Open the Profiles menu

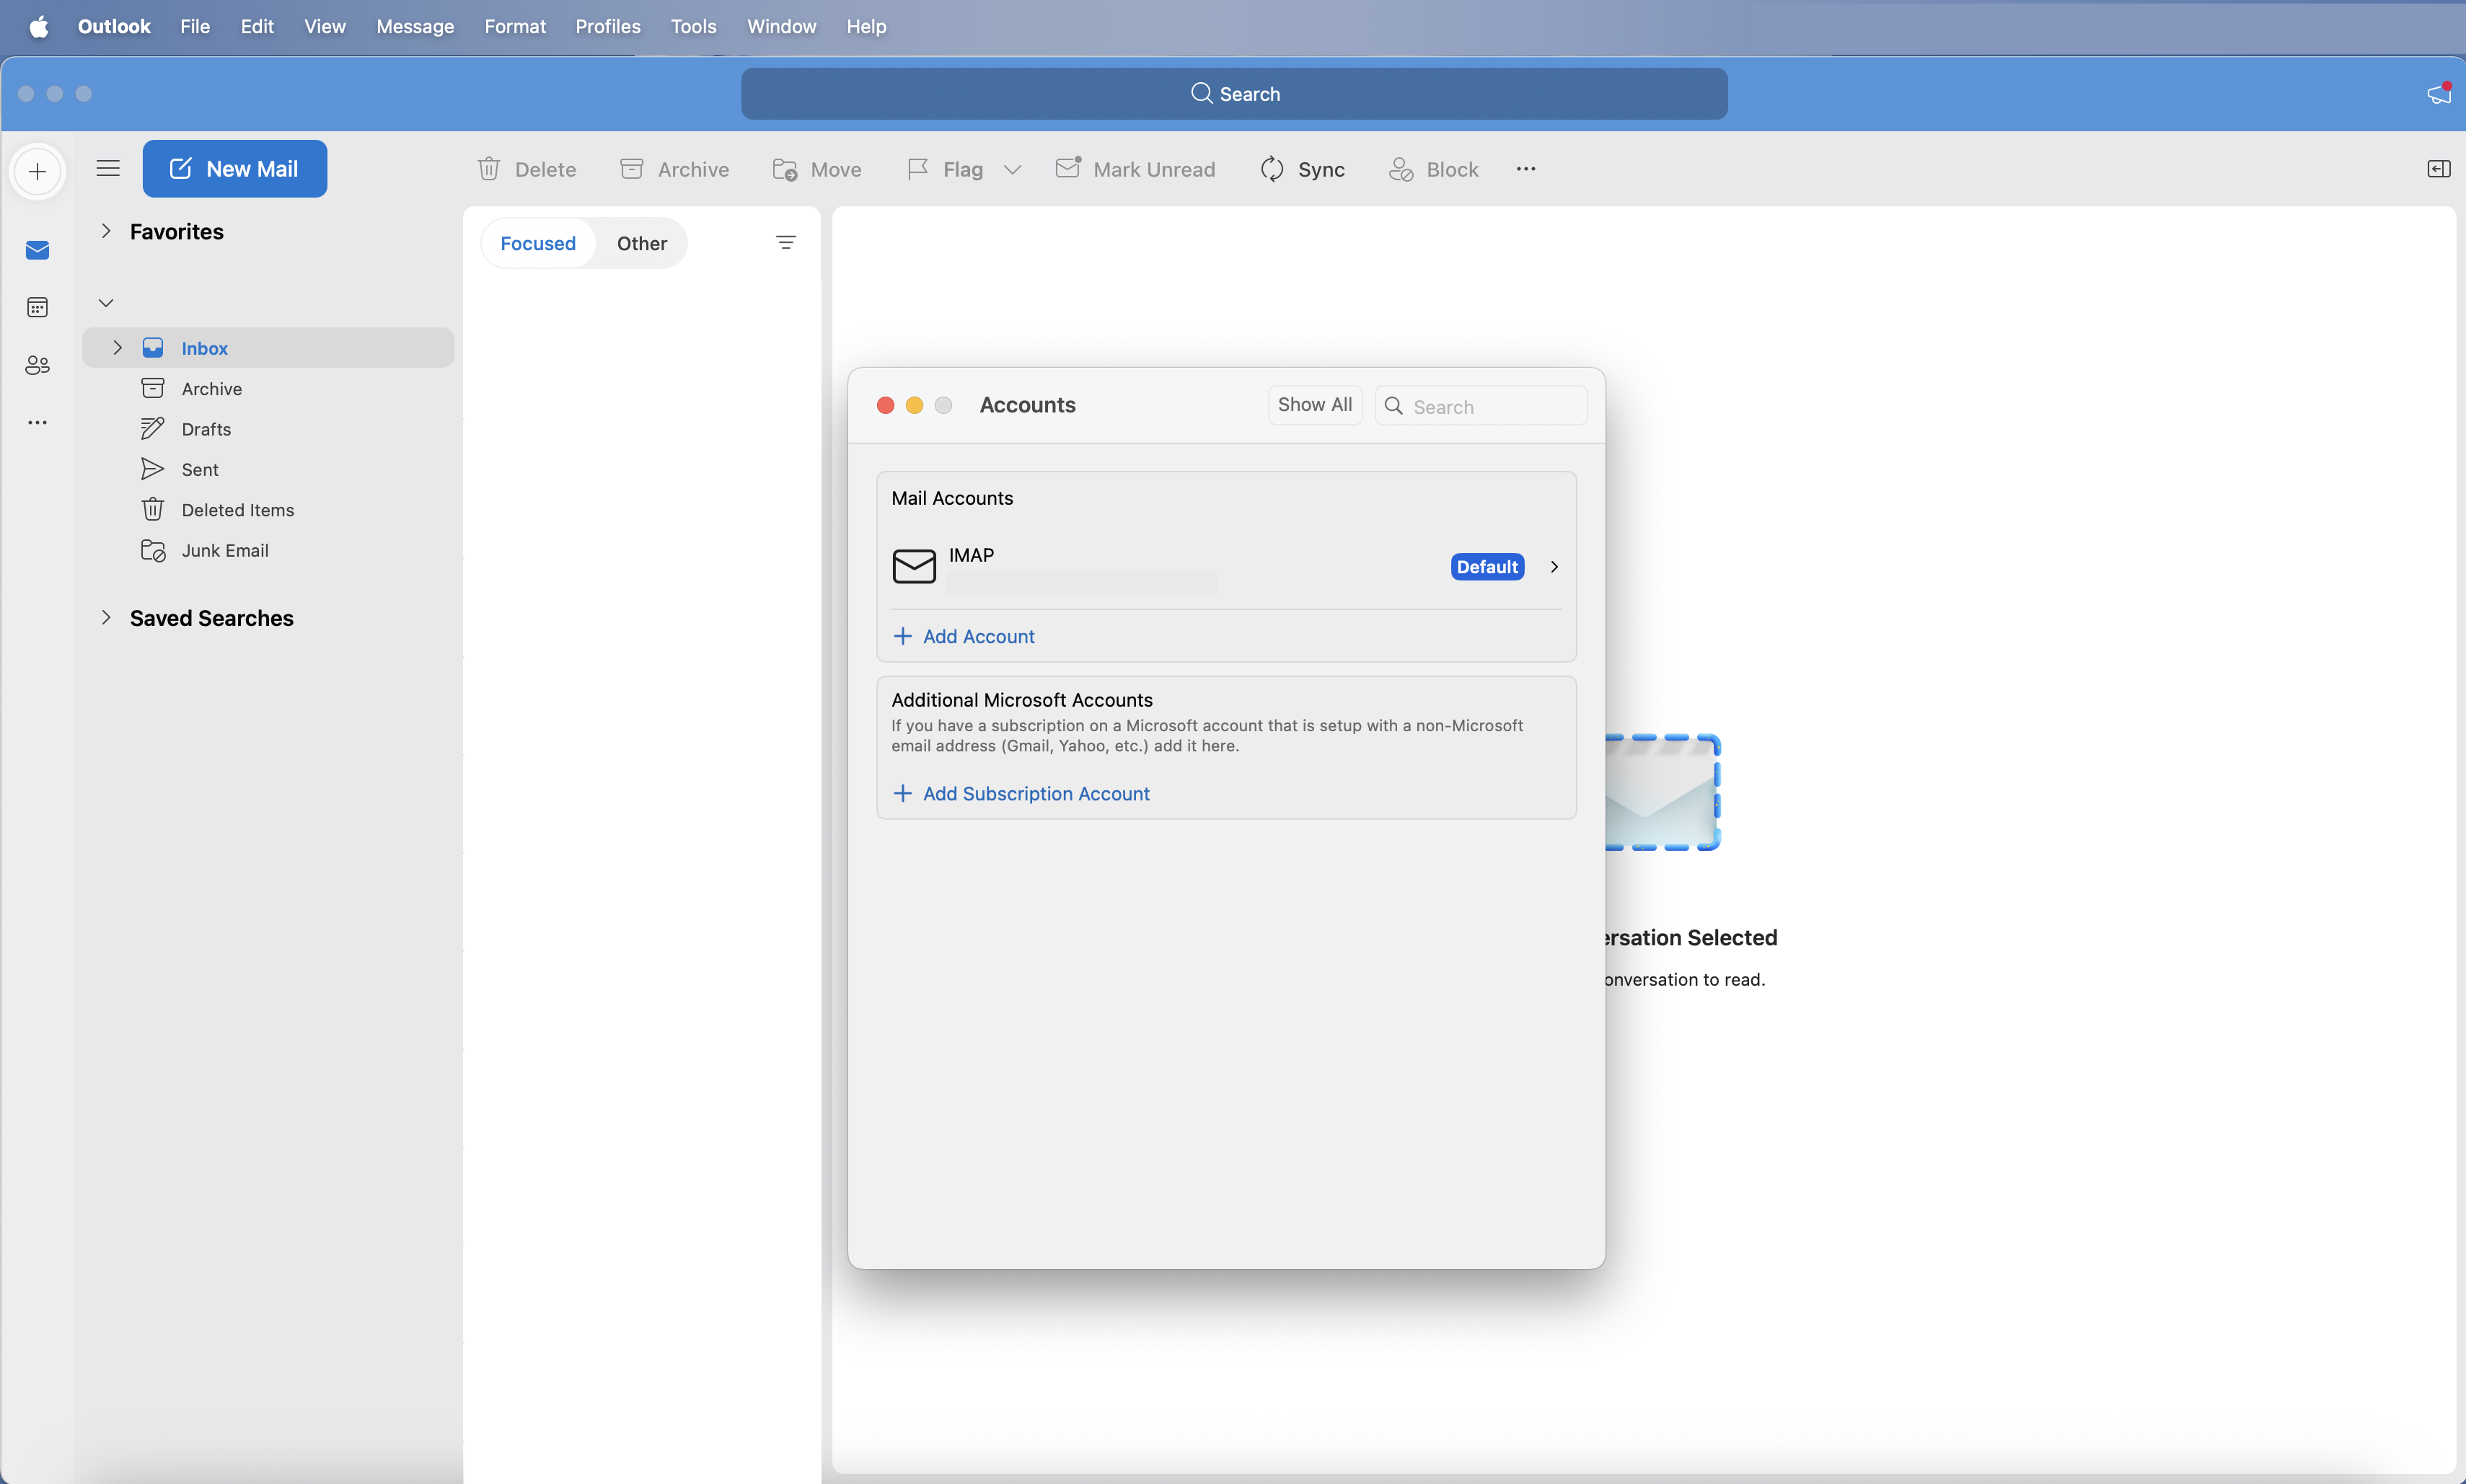[x=608, y=27]
